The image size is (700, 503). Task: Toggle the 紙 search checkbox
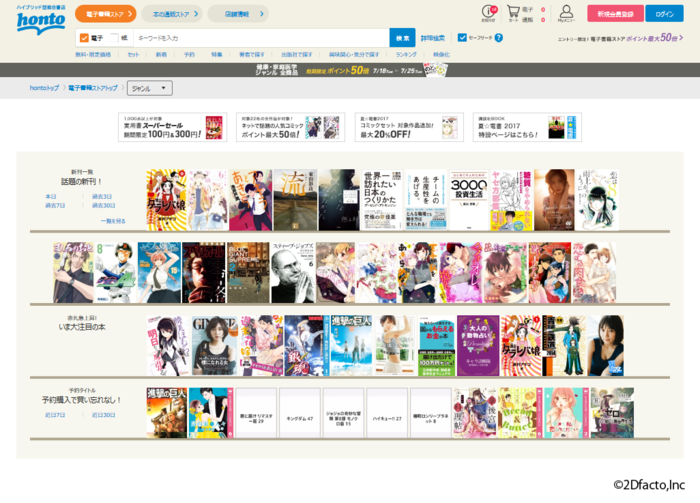tap(114, 38)
